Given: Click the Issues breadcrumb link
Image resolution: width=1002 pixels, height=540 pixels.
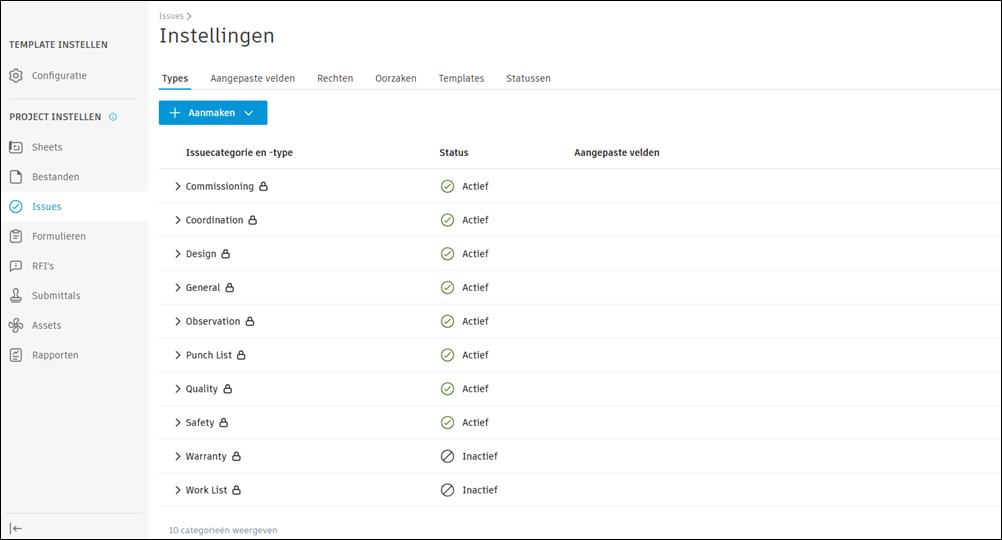Looking at the screenshot, I should [171, 16].
